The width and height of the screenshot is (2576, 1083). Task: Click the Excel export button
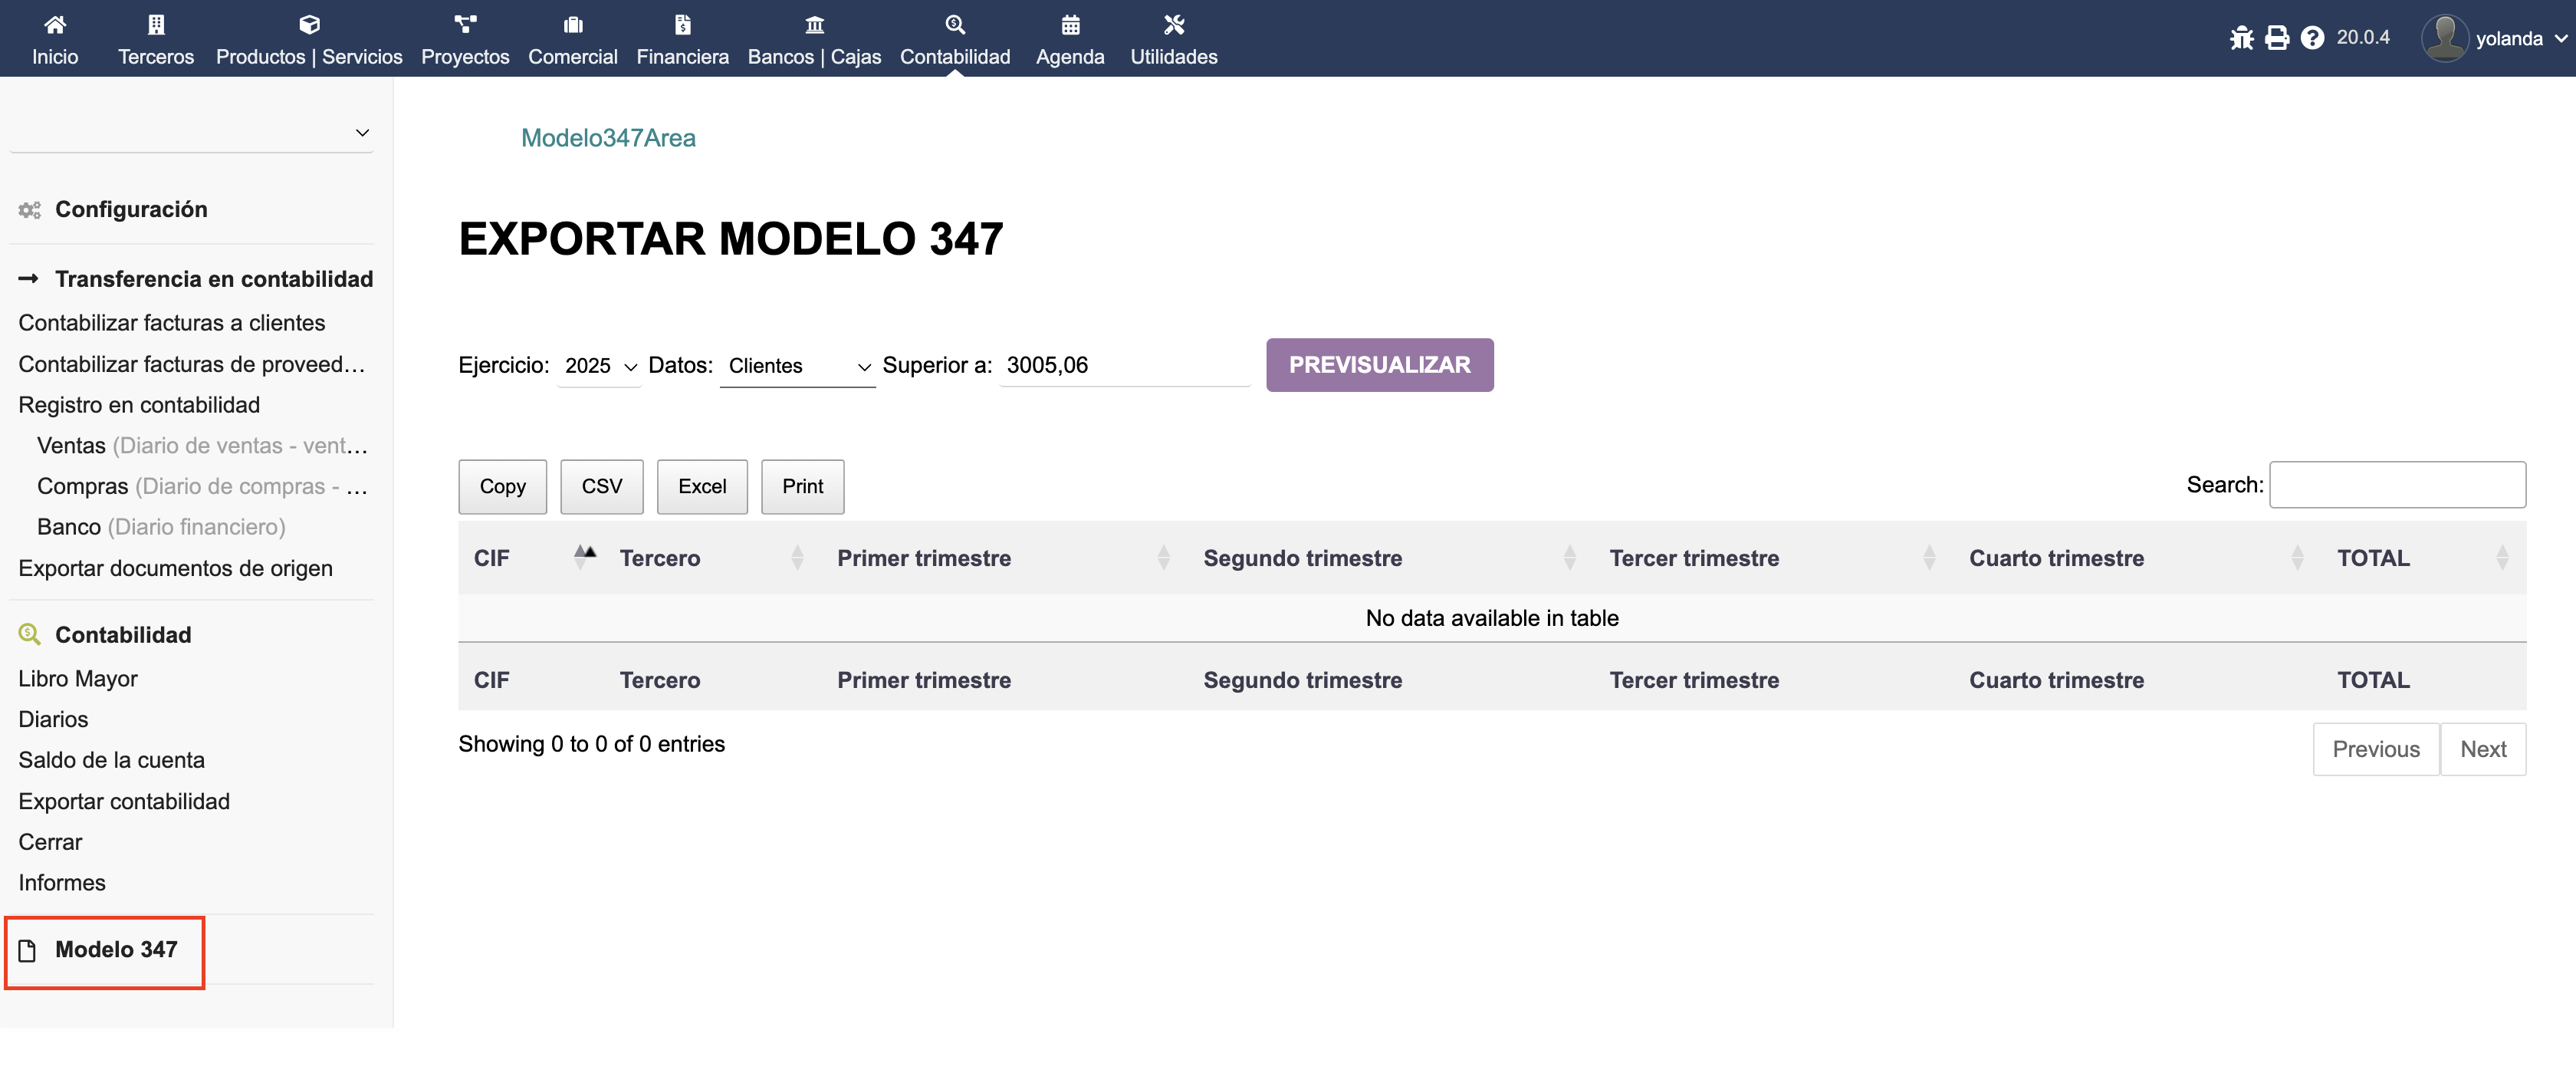click(702, 487)
